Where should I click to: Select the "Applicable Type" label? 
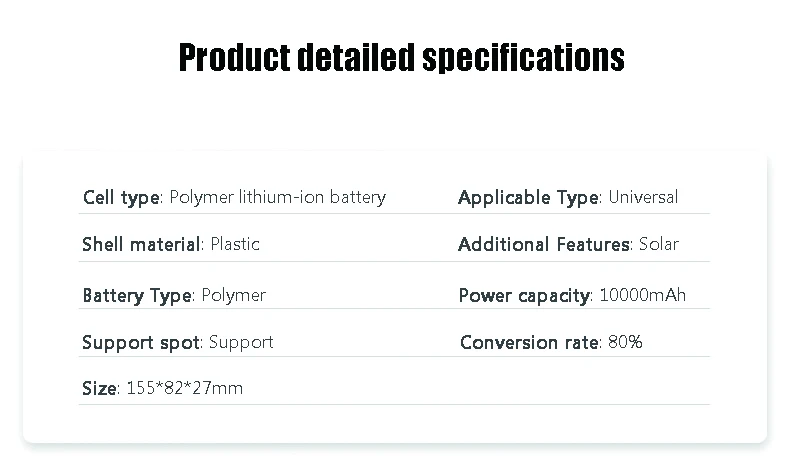click(x=528, y=198)
